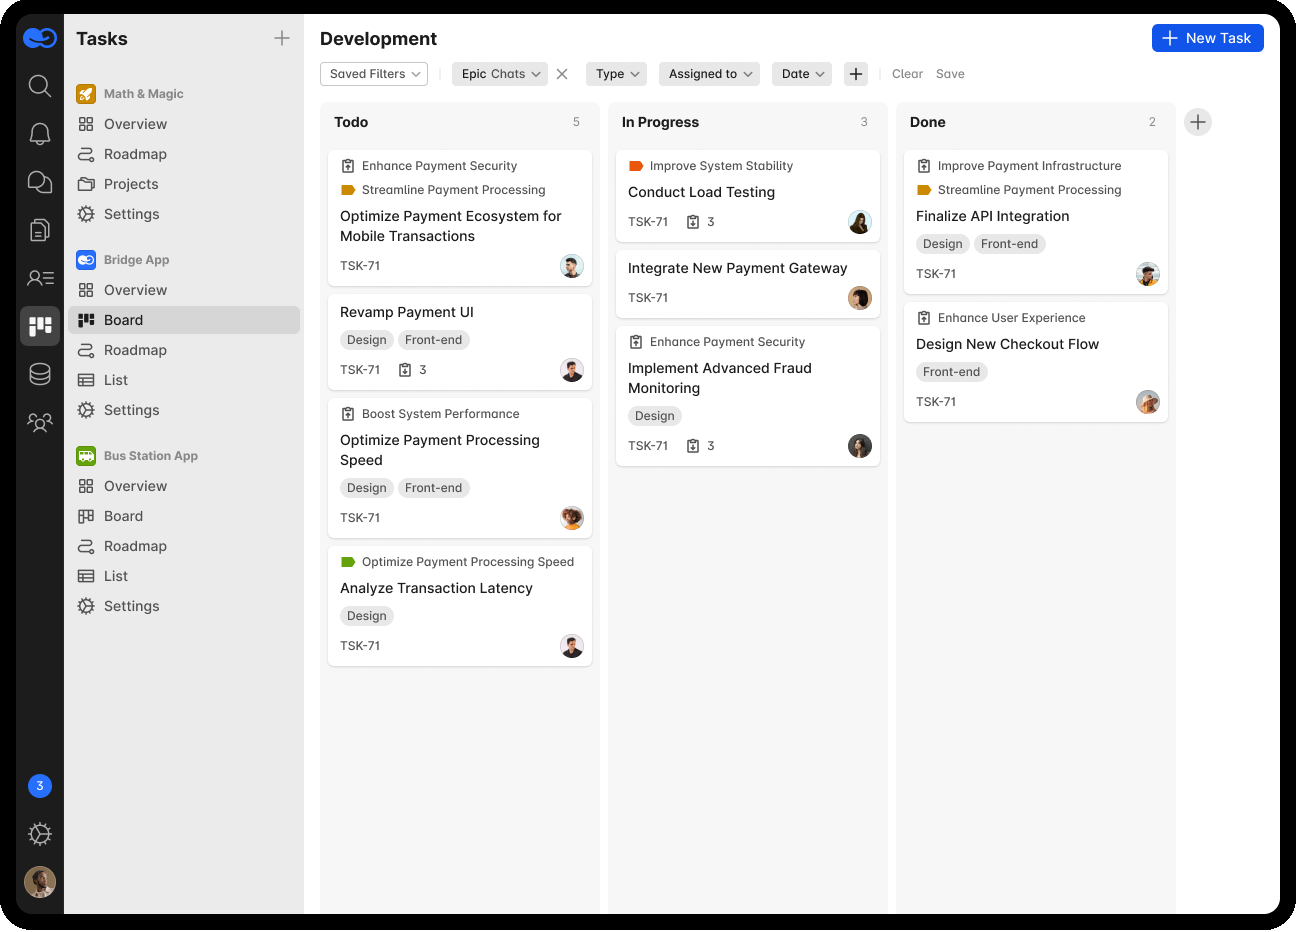The height and width of the screenshot is (932, 1296).
Task: Click the Clear filters link
Action: coord(907,73)
